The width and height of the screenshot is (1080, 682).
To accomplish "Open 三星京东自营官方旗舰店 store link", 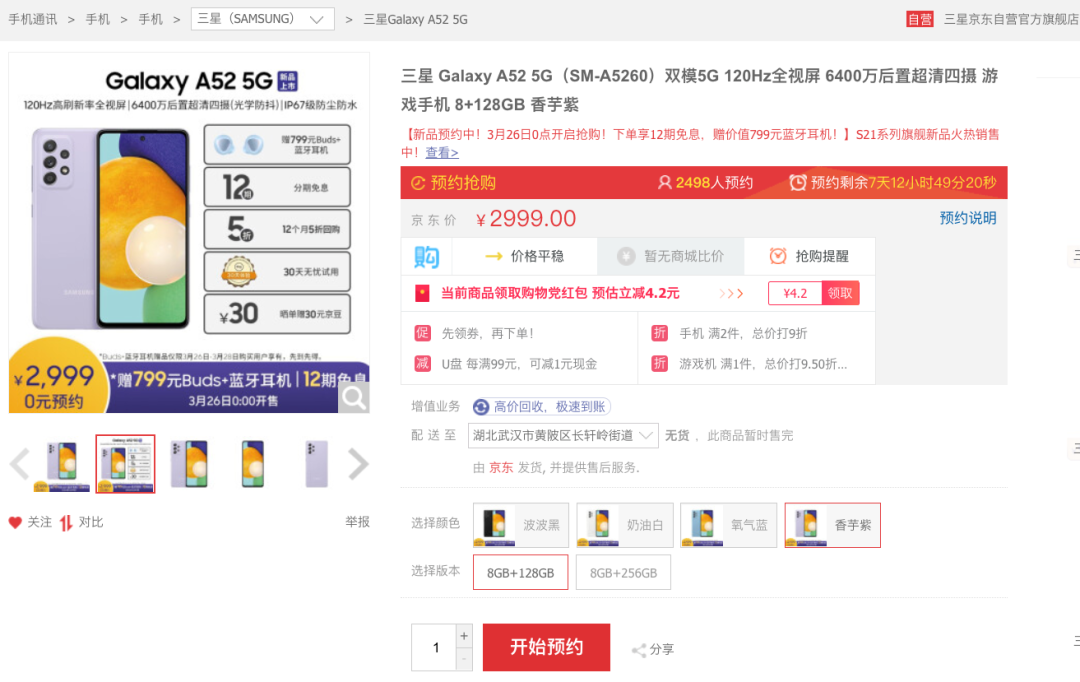I will click(x=1010, y=19).
